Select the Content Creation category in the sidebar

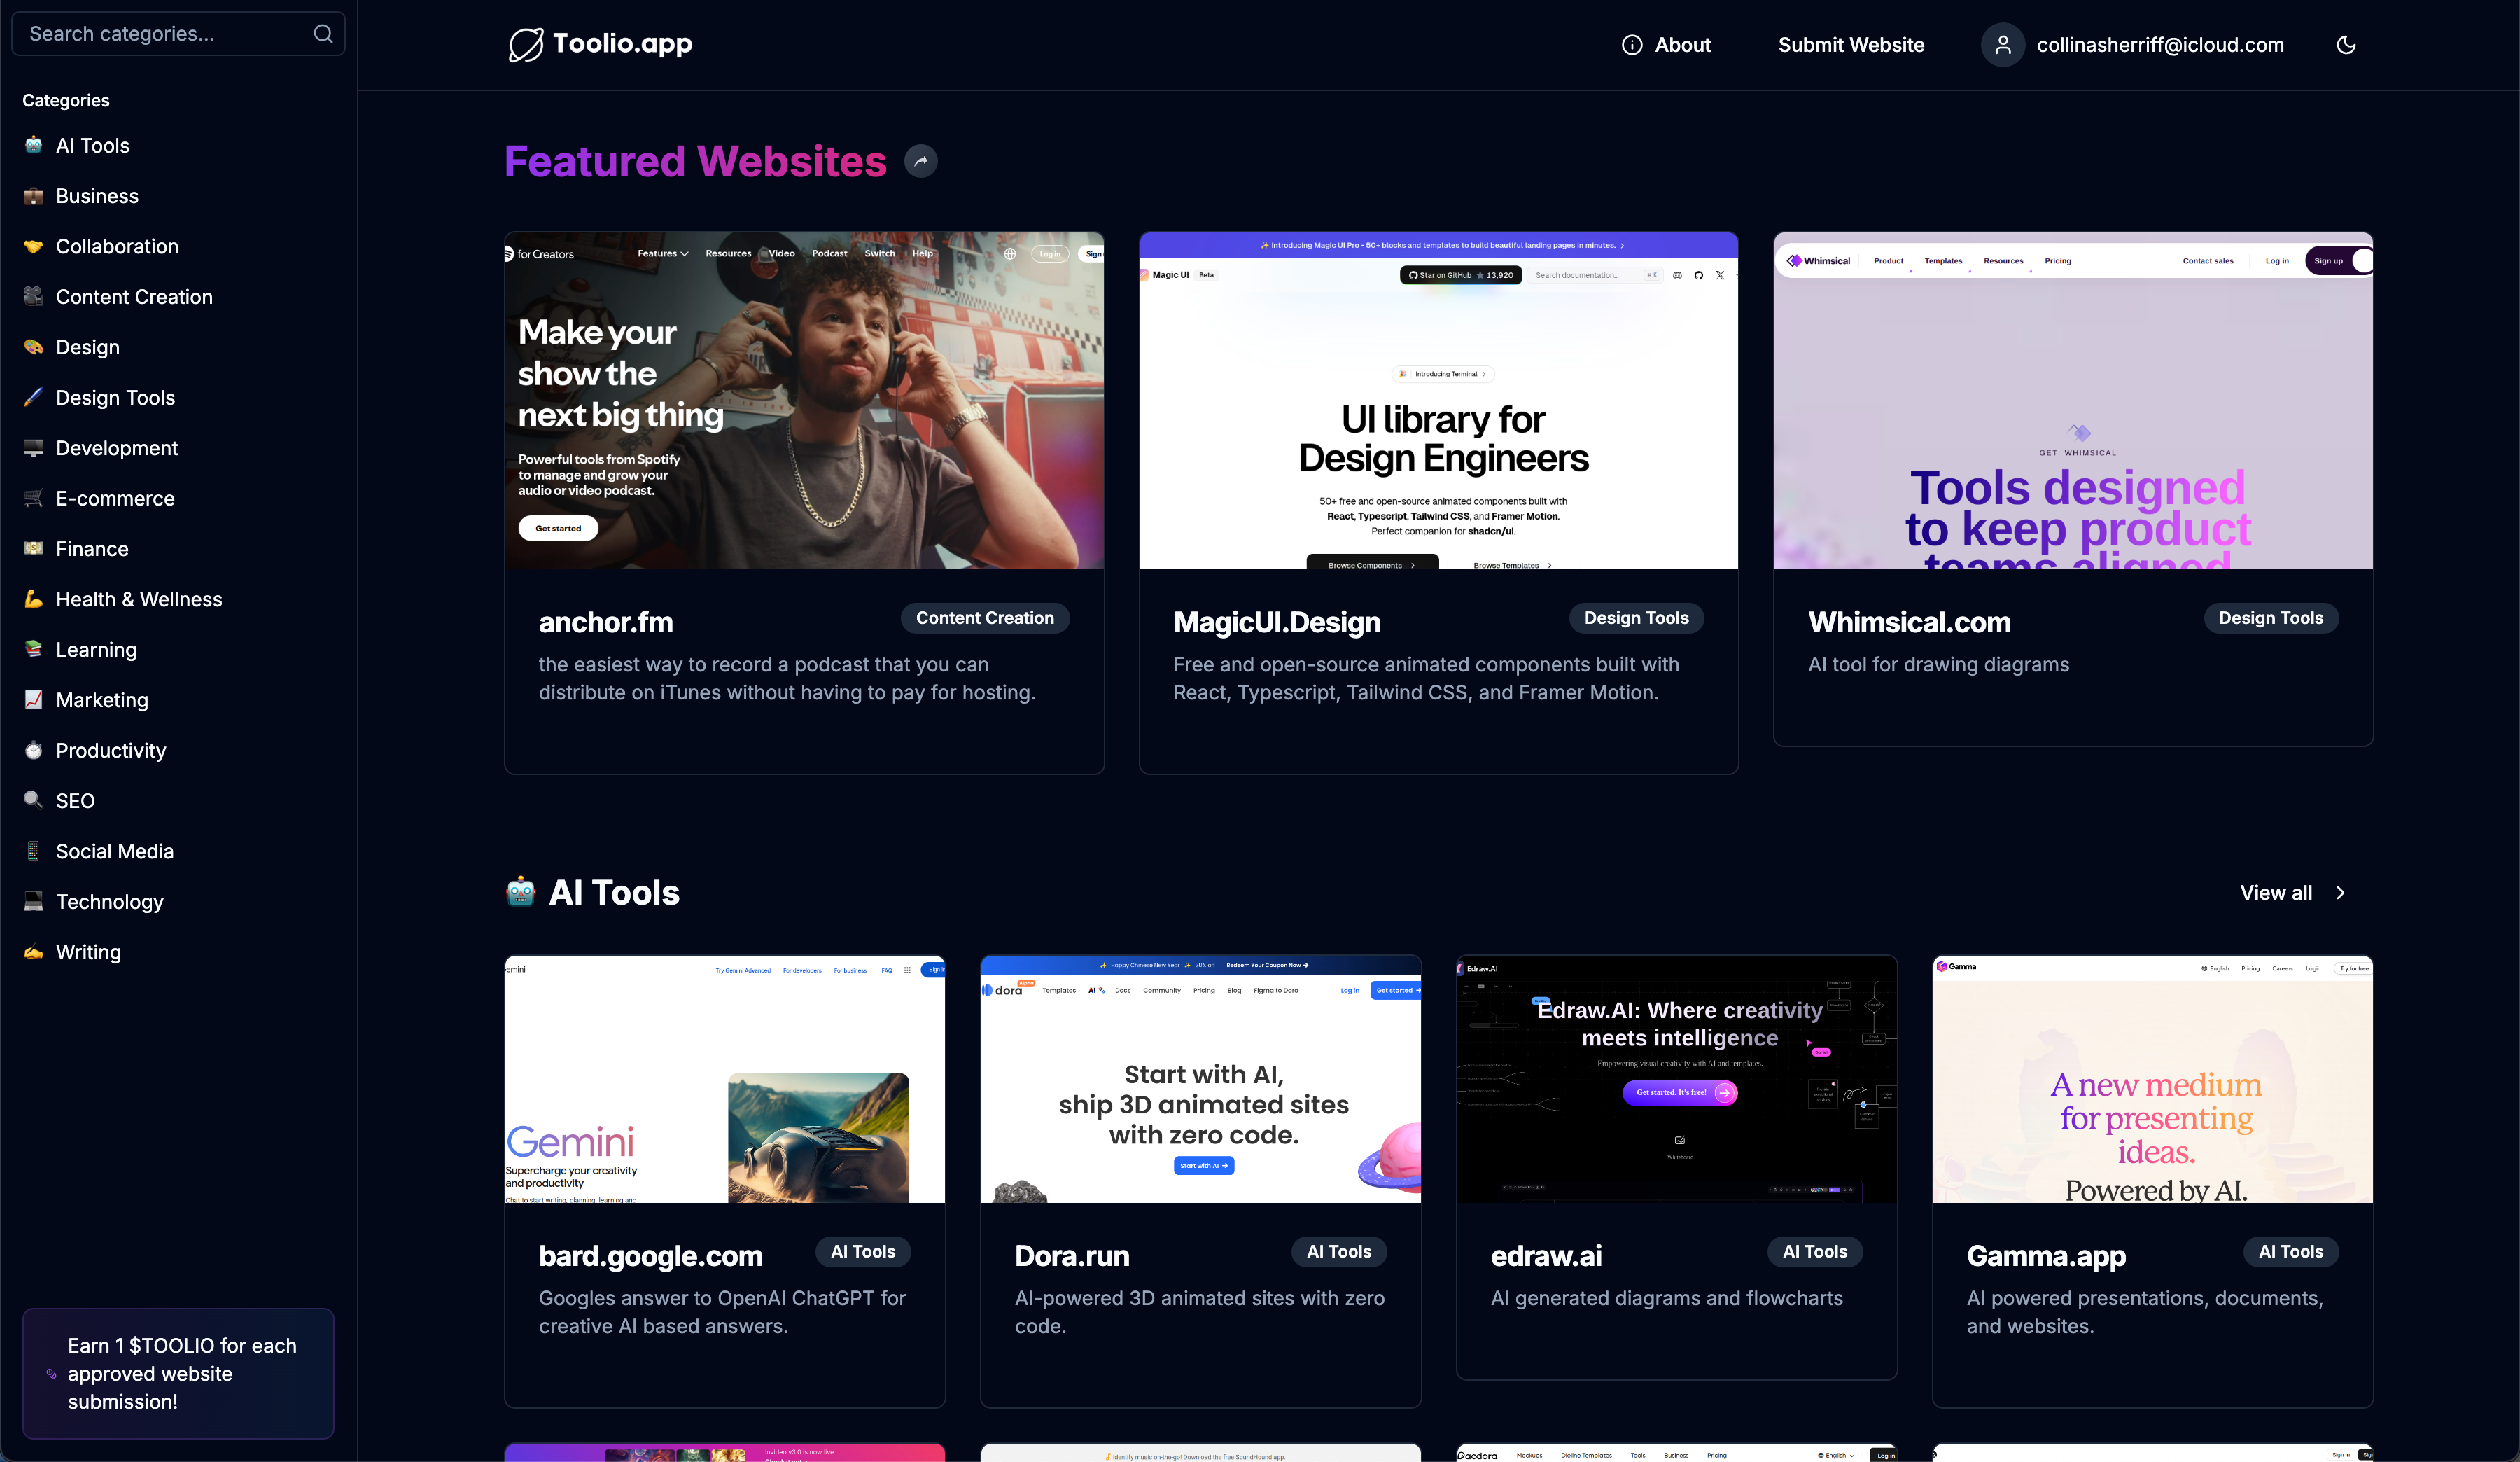point(134,297)
